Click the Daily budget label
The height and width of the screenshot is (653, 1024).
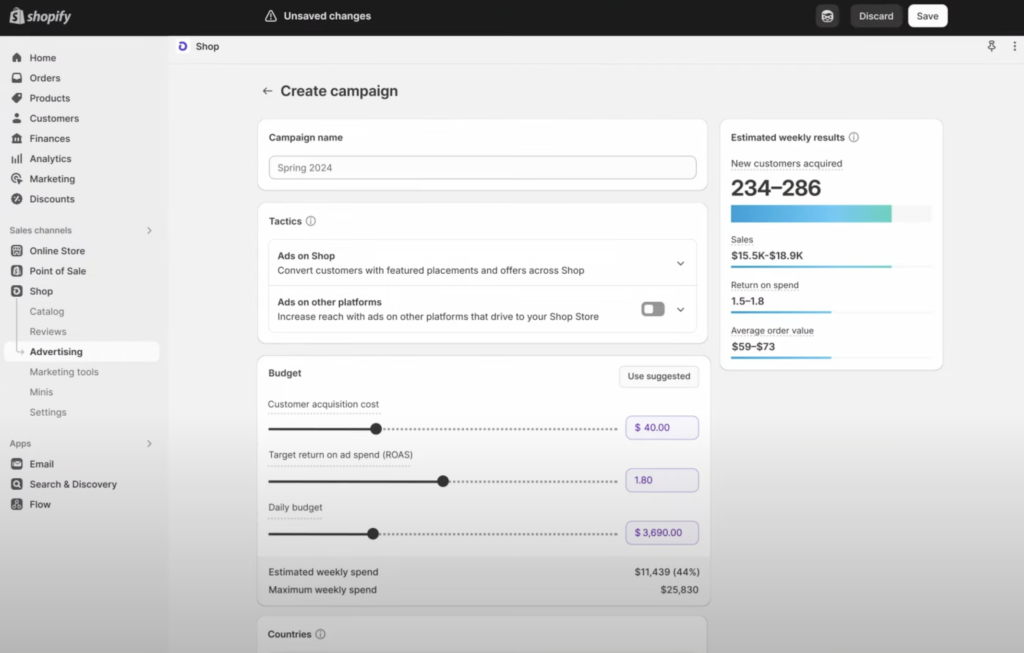click(x=295, y=507)
